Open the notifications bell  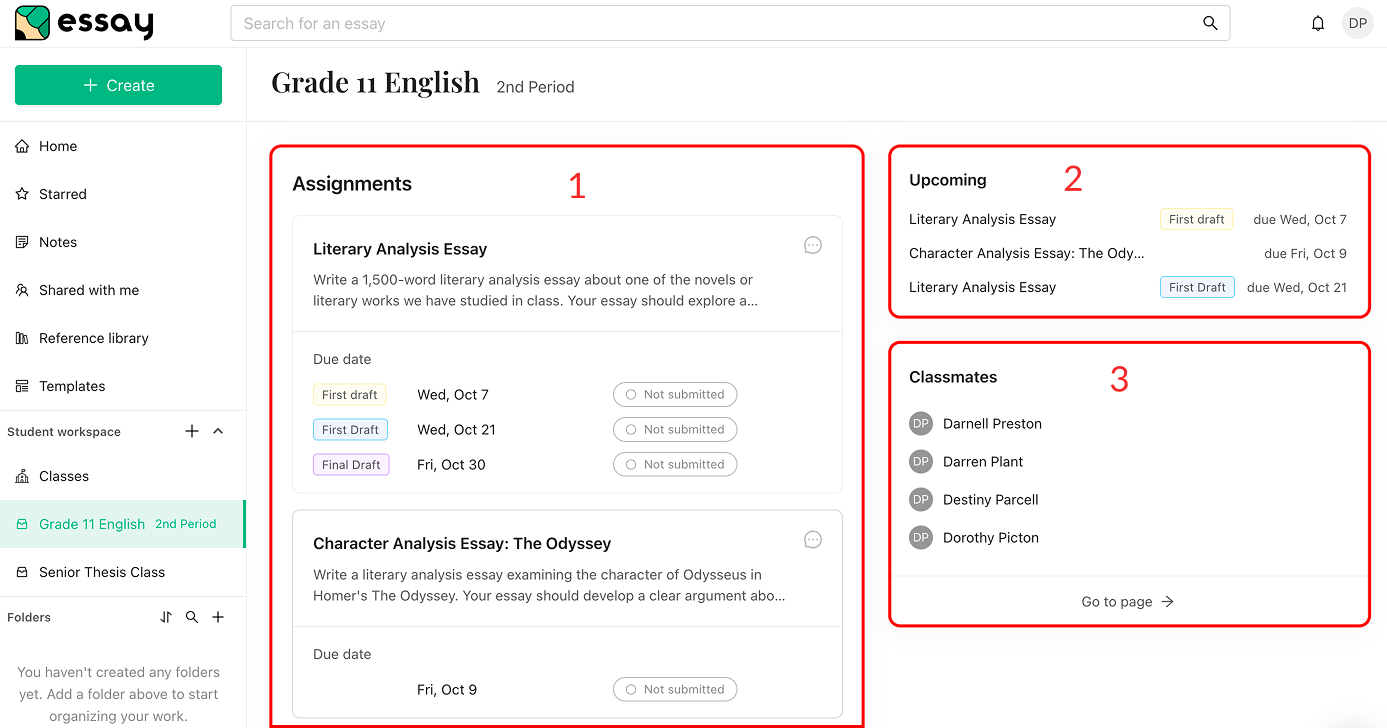[x=1318, y=24]
